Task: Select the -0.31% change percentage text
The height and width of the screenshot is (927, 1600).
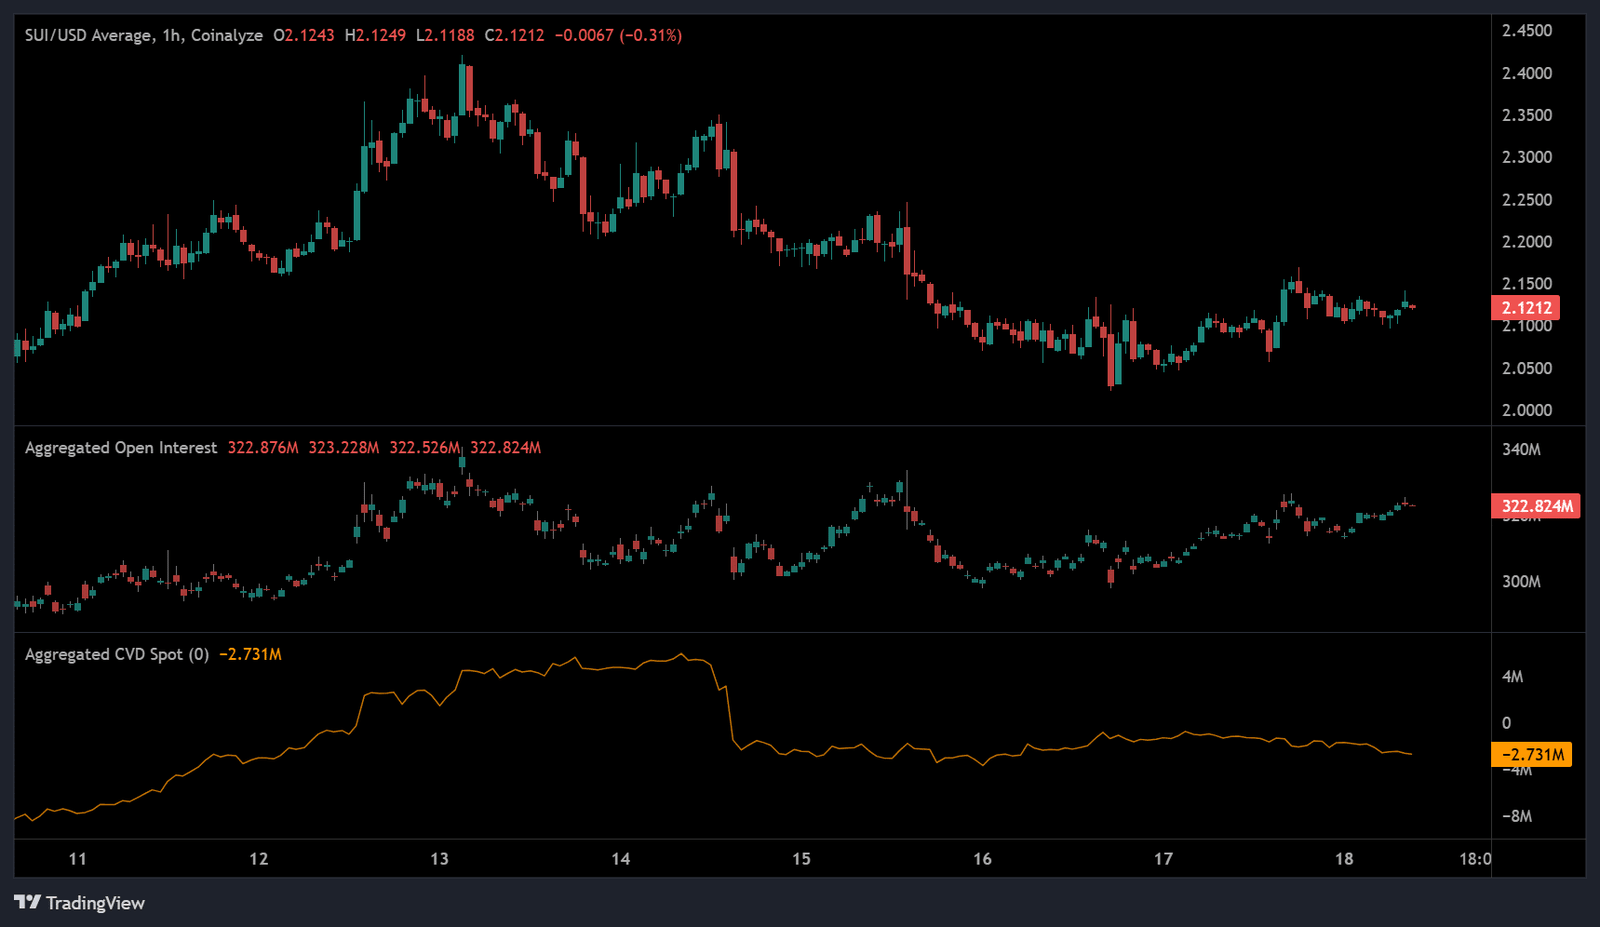Action: 652,34
